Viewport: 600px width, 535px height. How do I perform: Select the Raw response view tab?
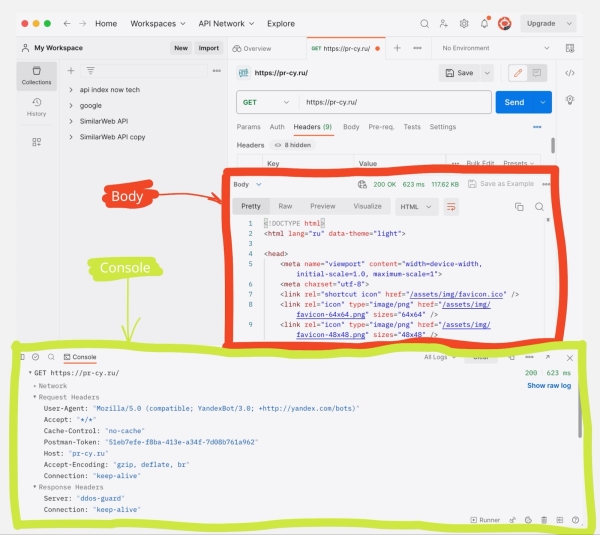point(285,206)
